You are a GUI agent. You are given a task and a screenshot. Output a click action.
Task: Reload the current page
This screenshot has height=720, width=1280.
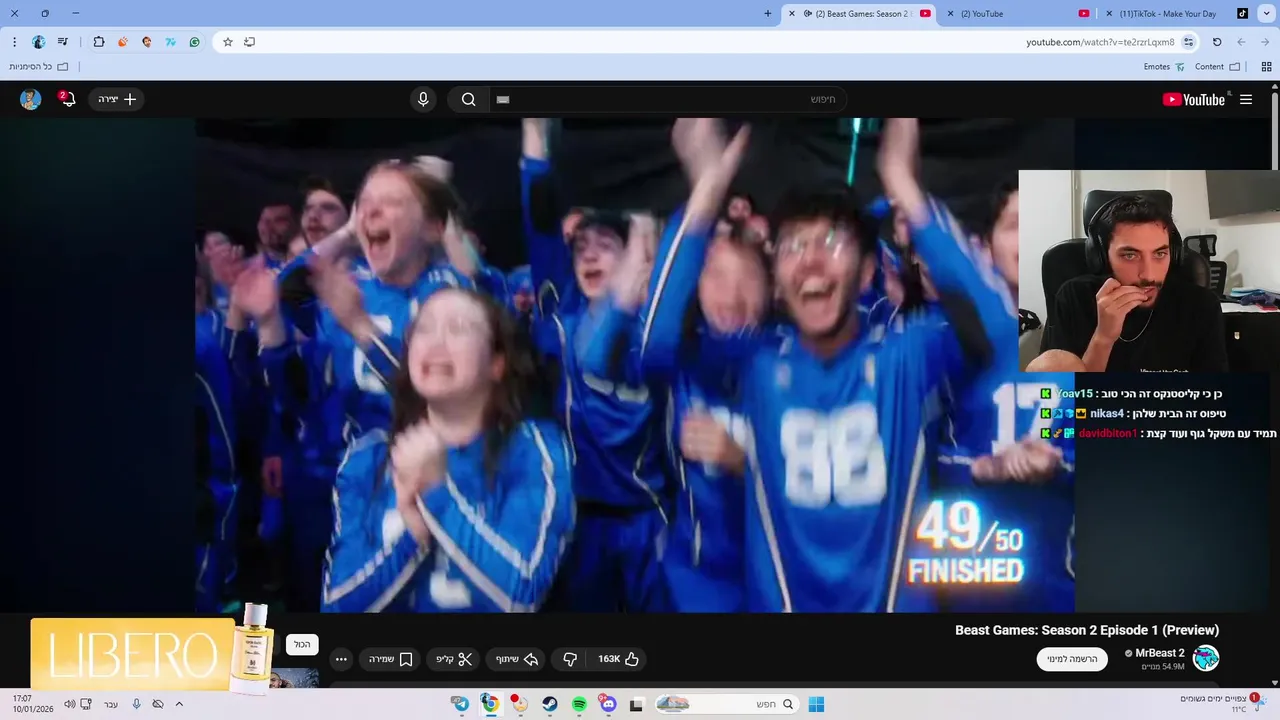click(x=1217, y=42)
